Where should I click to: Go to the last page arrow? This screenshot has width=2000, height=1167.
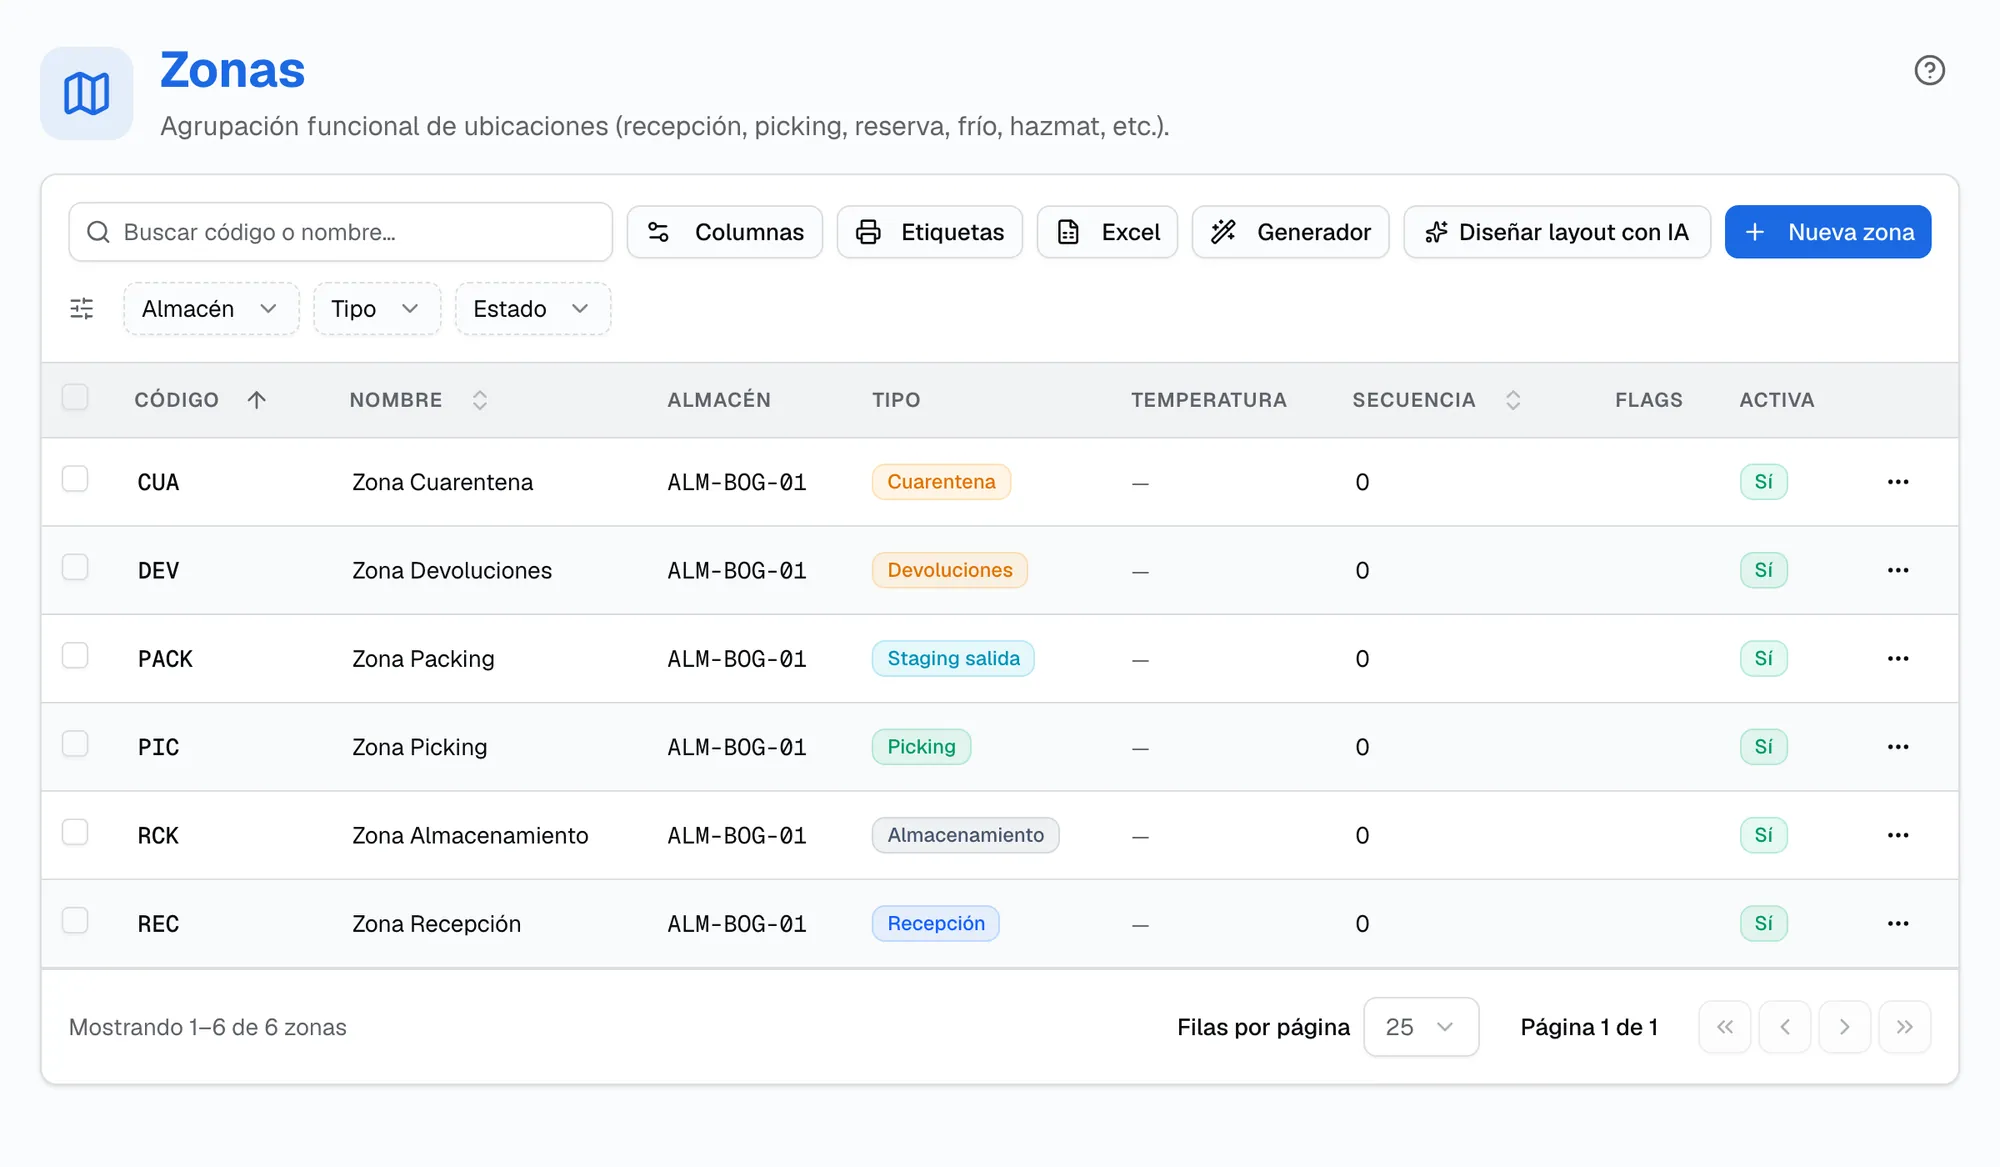click(x=1904, y=1027)
